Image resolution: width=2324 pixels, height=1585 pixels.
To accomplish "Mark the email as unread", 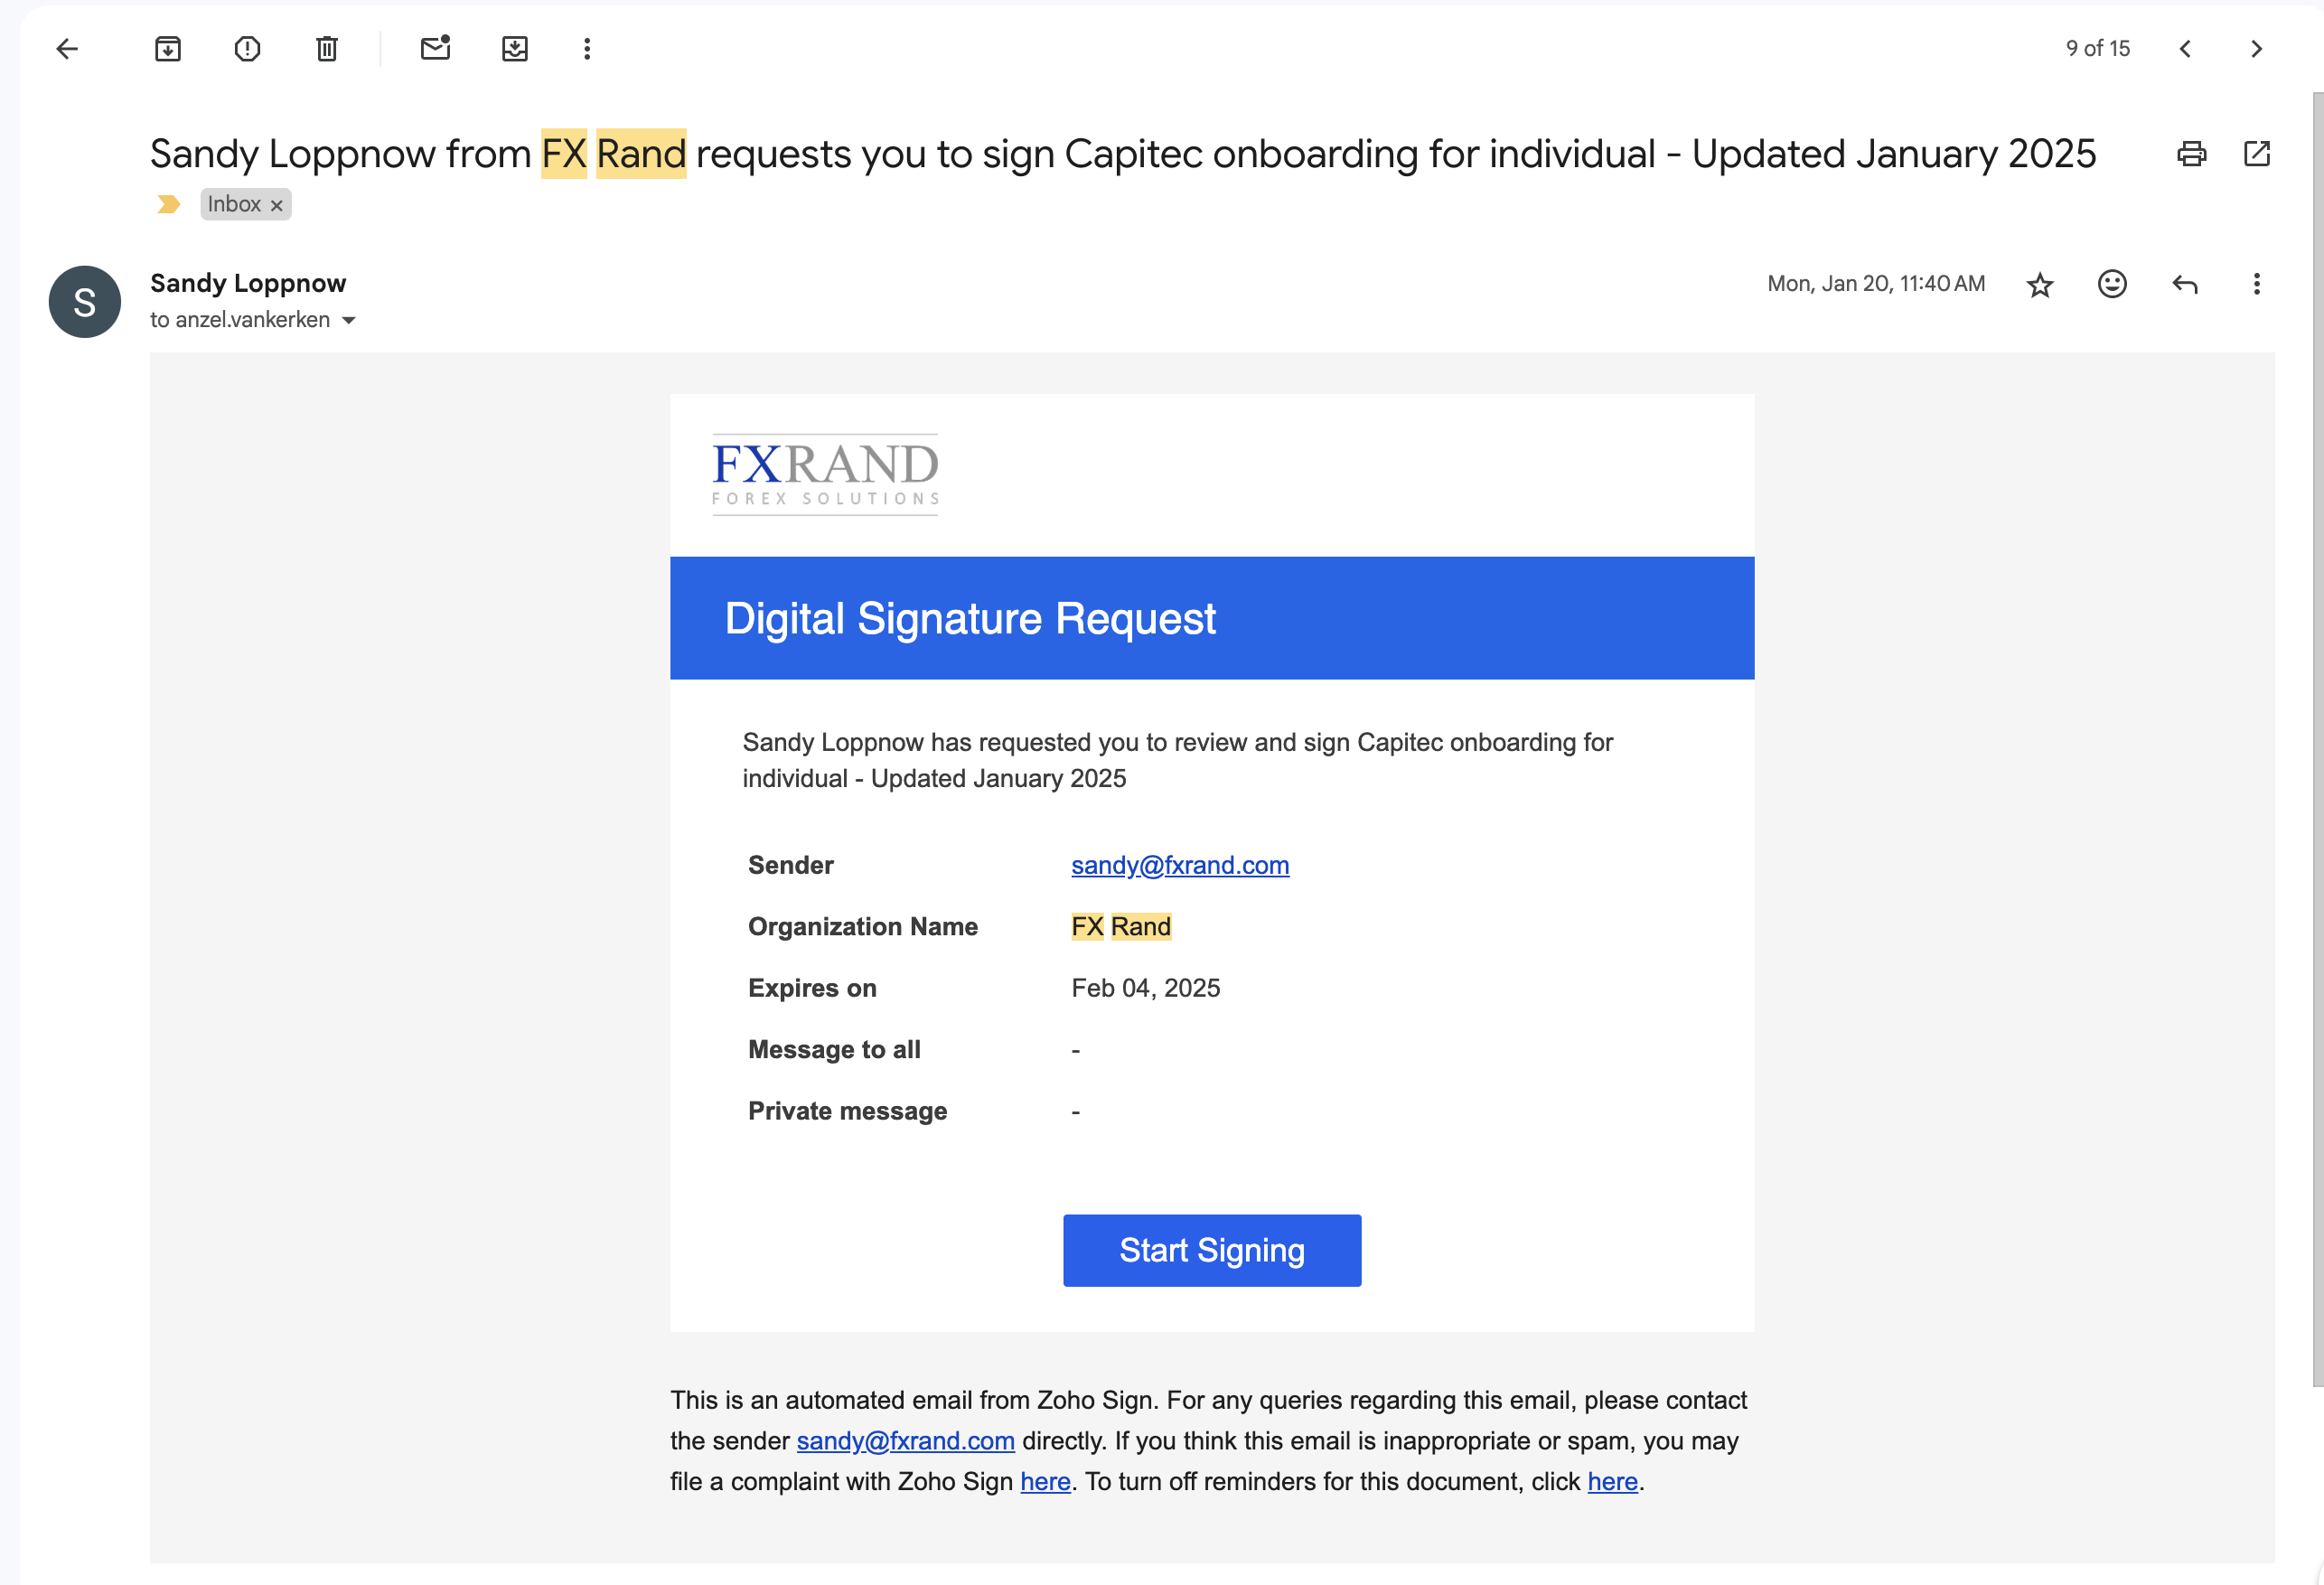I will [435, 48].
